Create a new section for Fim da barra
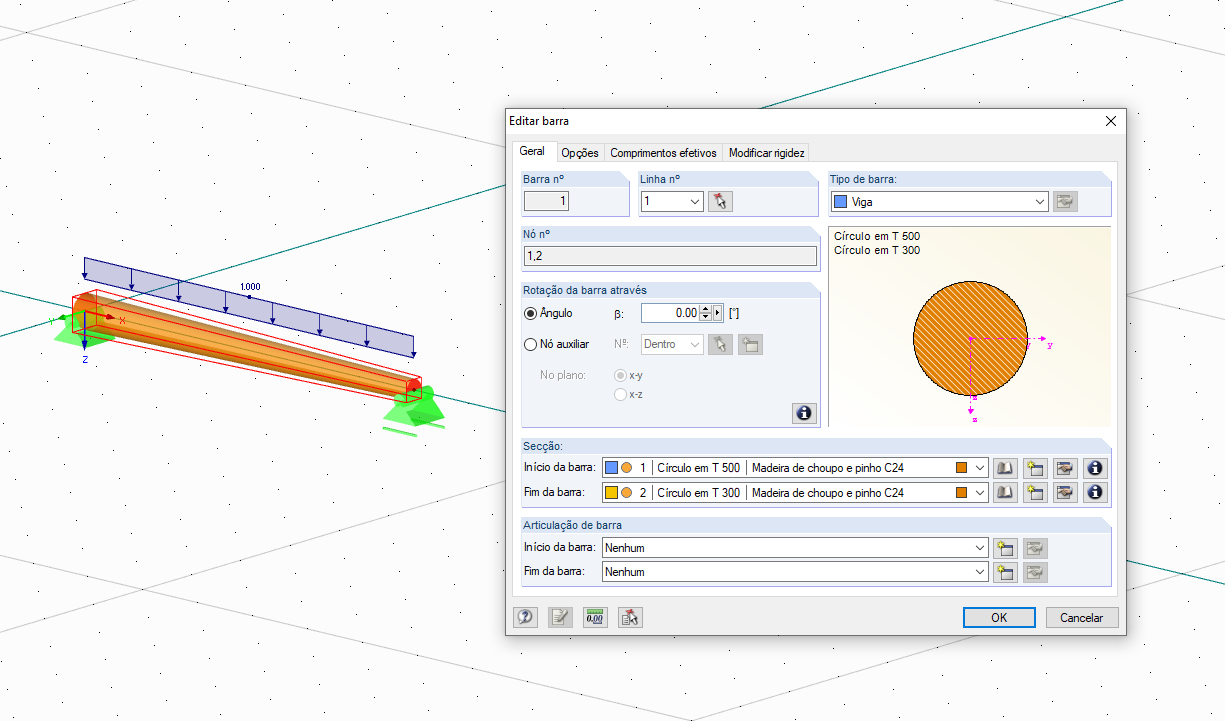This screenshot has height=721, width=1225. (1035, 492)
